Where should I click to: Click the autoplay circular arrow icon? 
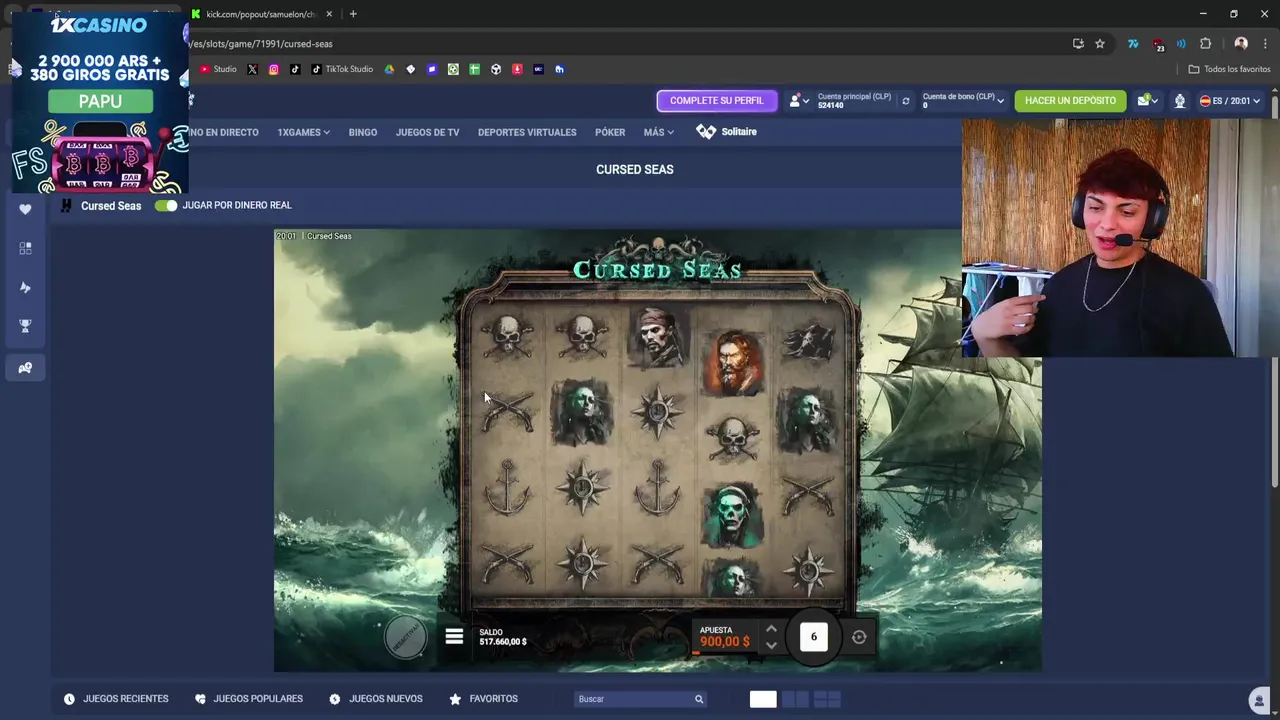[x=859, y=637]
